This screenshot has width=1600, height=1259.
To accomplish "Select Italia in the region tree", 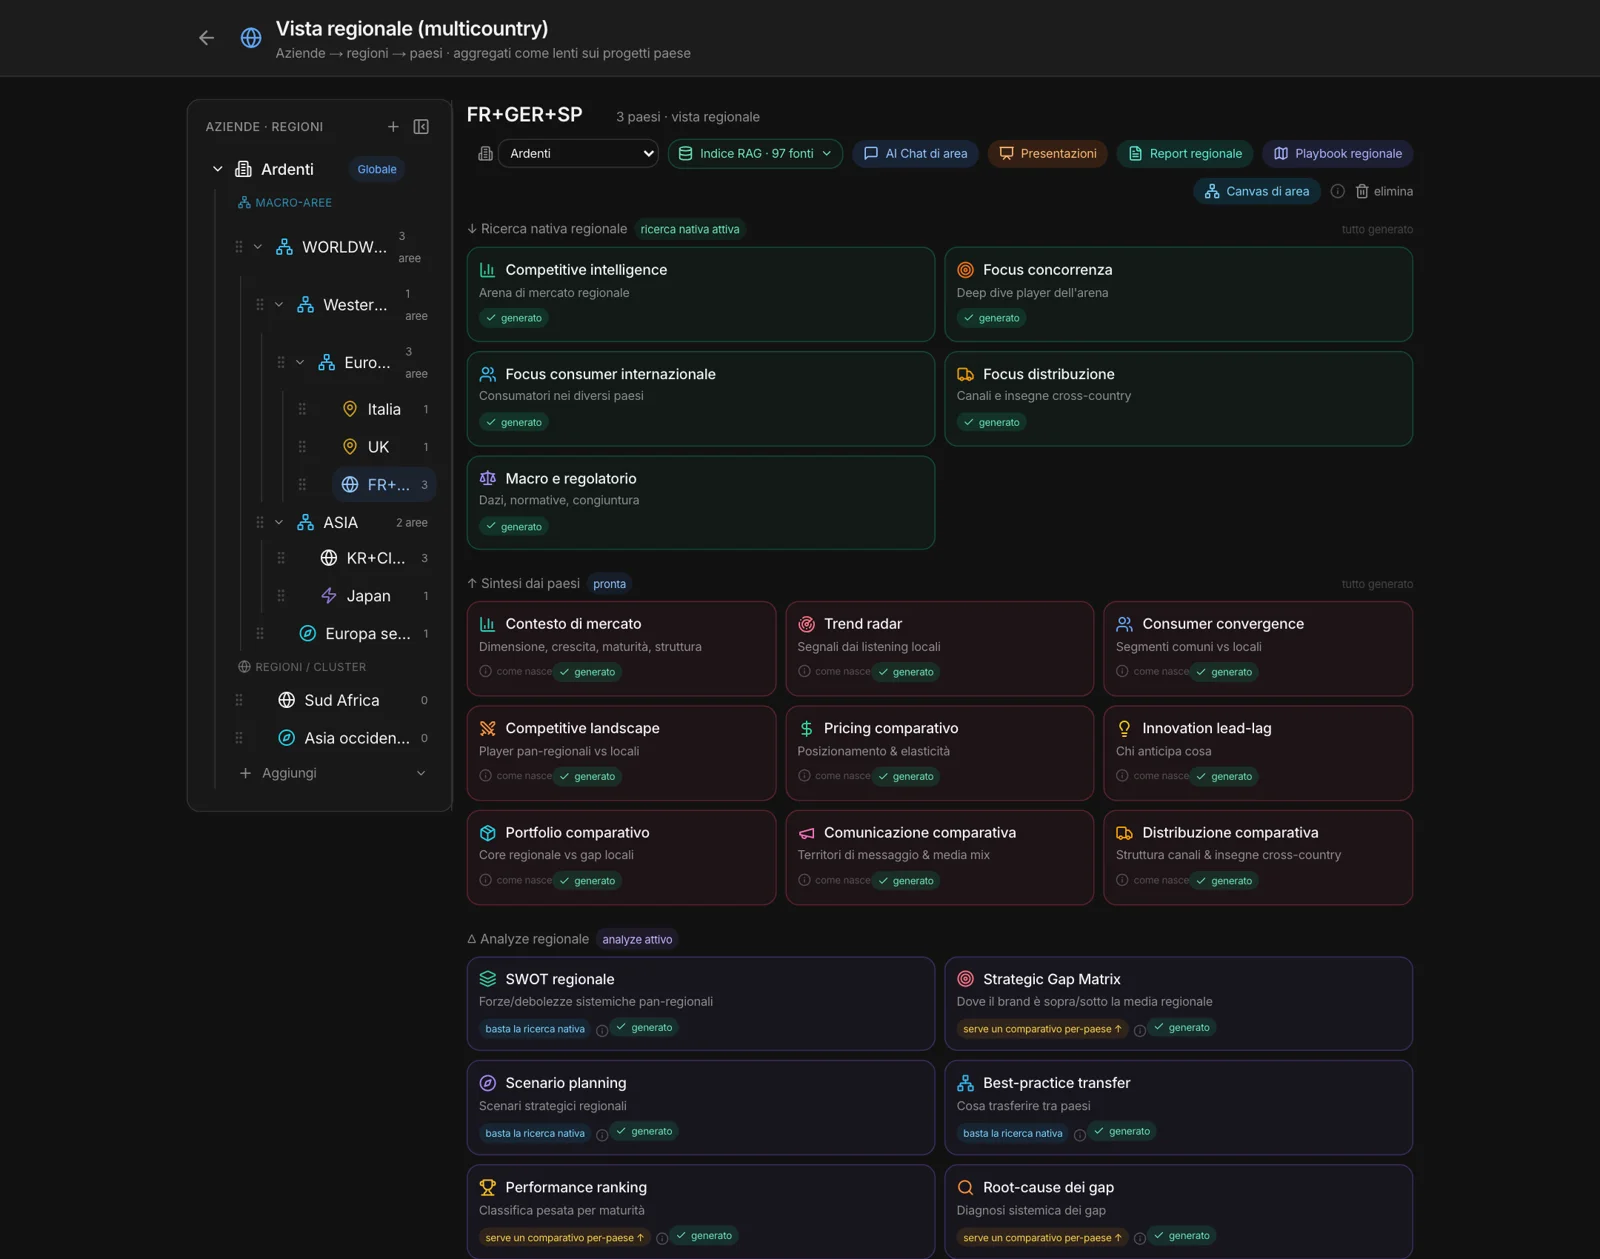I will tap(384, 409).
